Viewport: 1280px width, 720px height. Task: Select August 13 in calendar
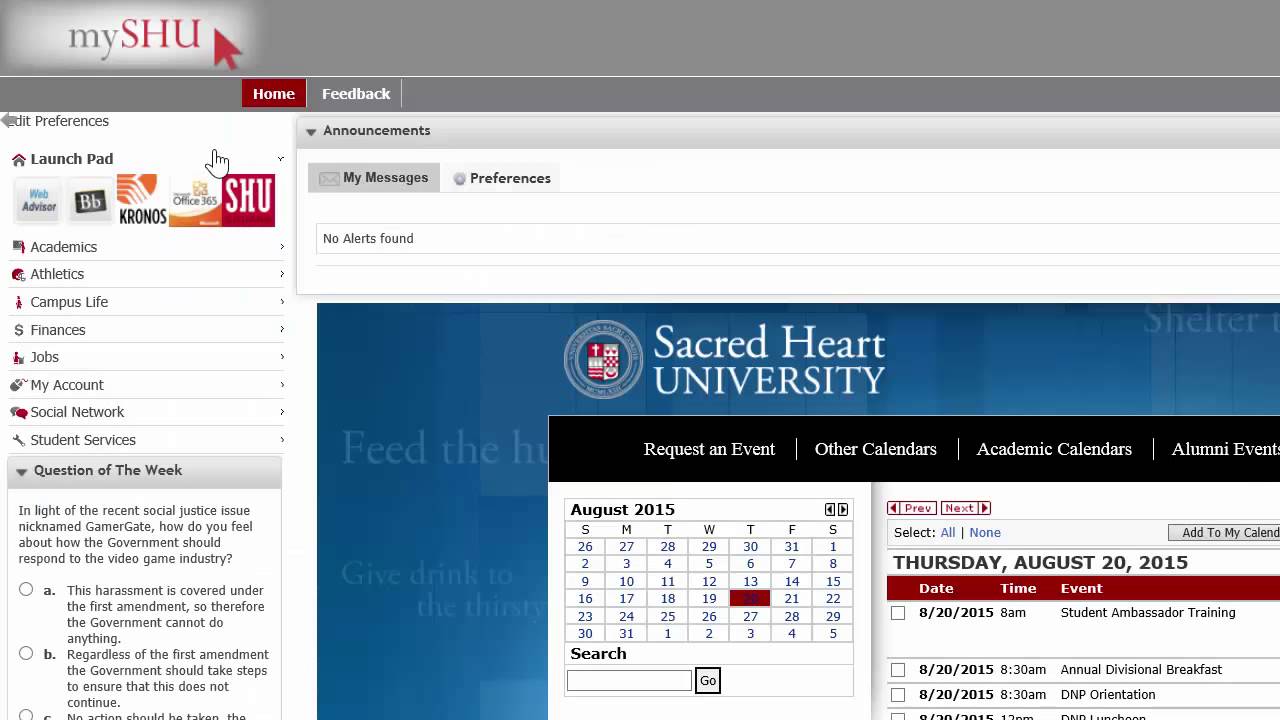click(750, 582)
